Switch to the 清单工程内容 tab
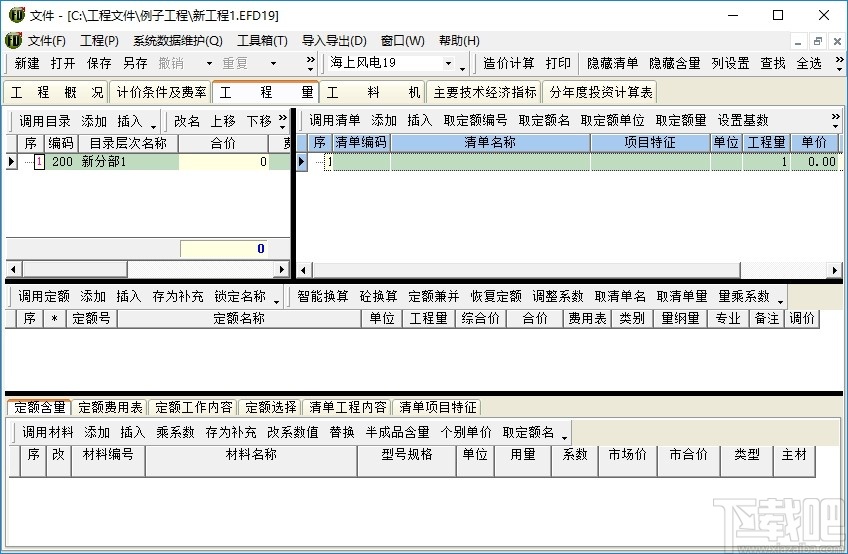 click(x=348, y=407)
